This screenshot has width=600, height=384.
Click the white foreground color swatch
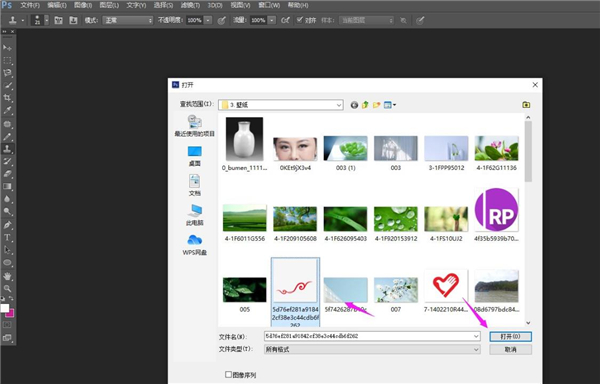coord(4,308)
